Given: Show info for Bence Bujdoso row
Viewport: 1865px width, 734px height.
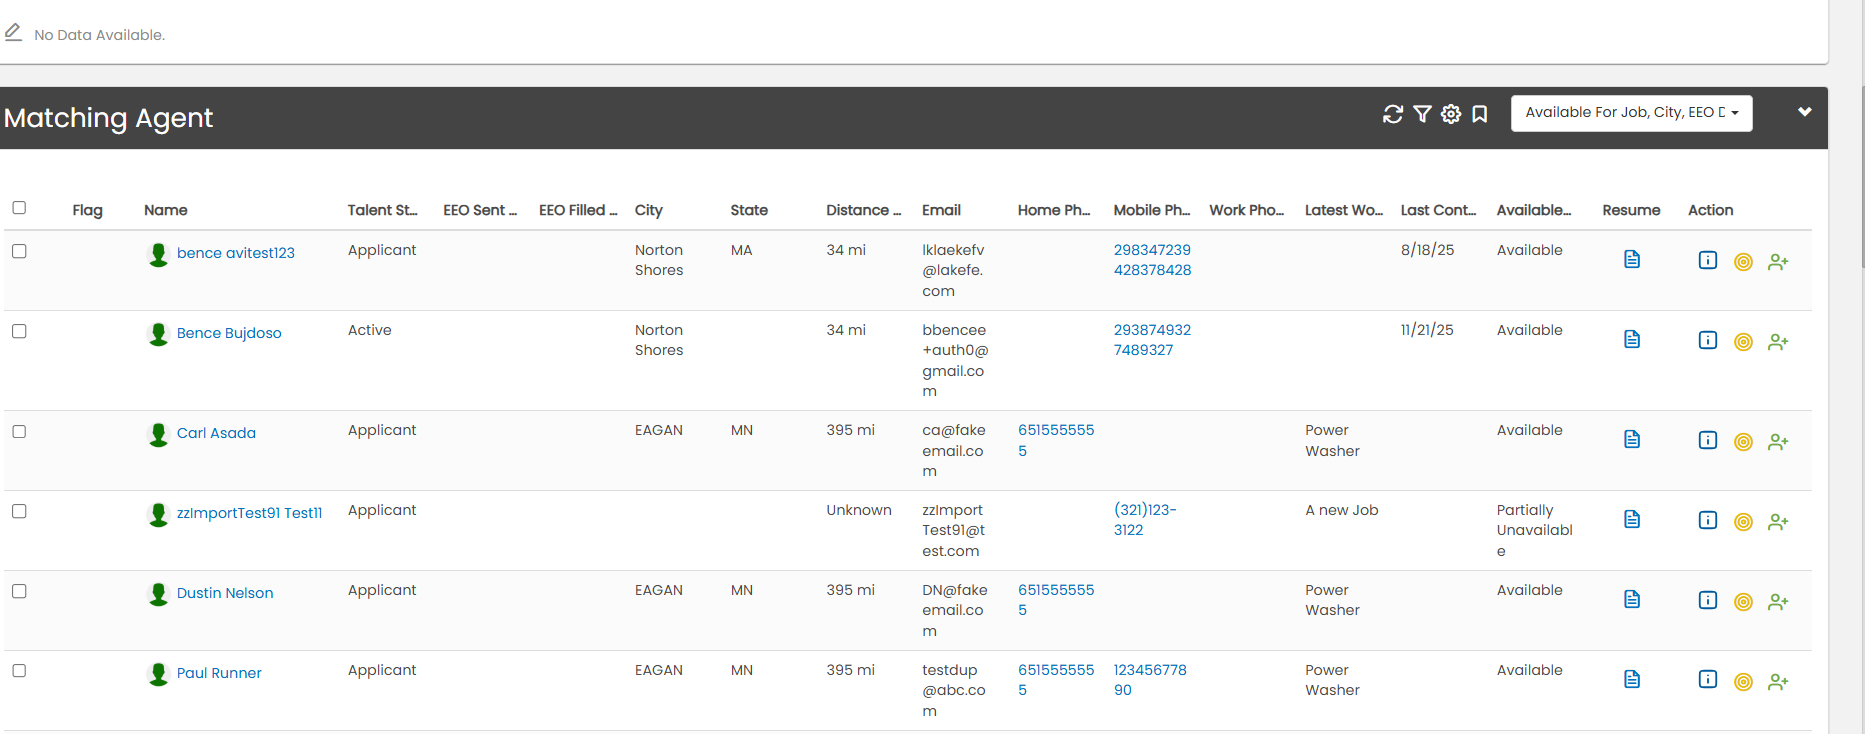Looking at the screenshot, I should 1708,340.
